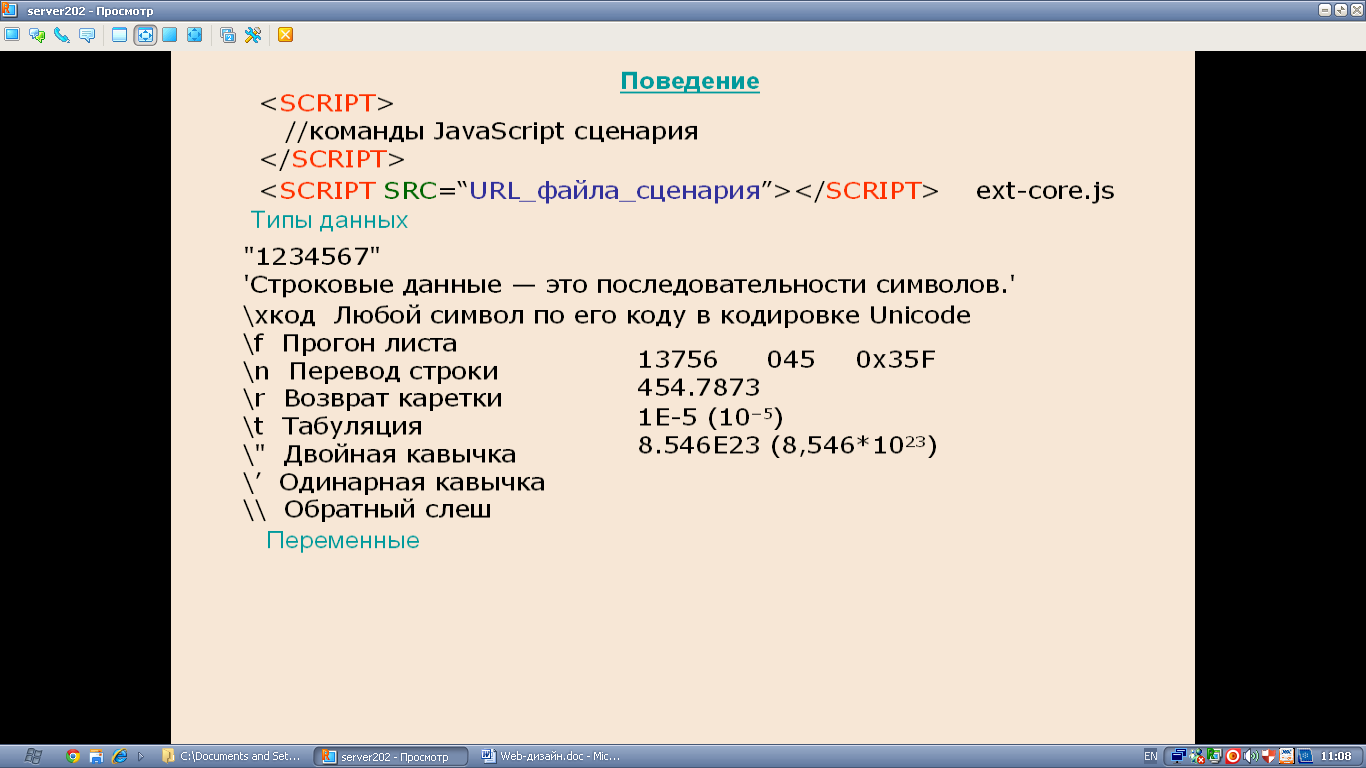Screen dimensions: 1366x768
Task: Open the Windows Start button
Action: pos(32,756)
